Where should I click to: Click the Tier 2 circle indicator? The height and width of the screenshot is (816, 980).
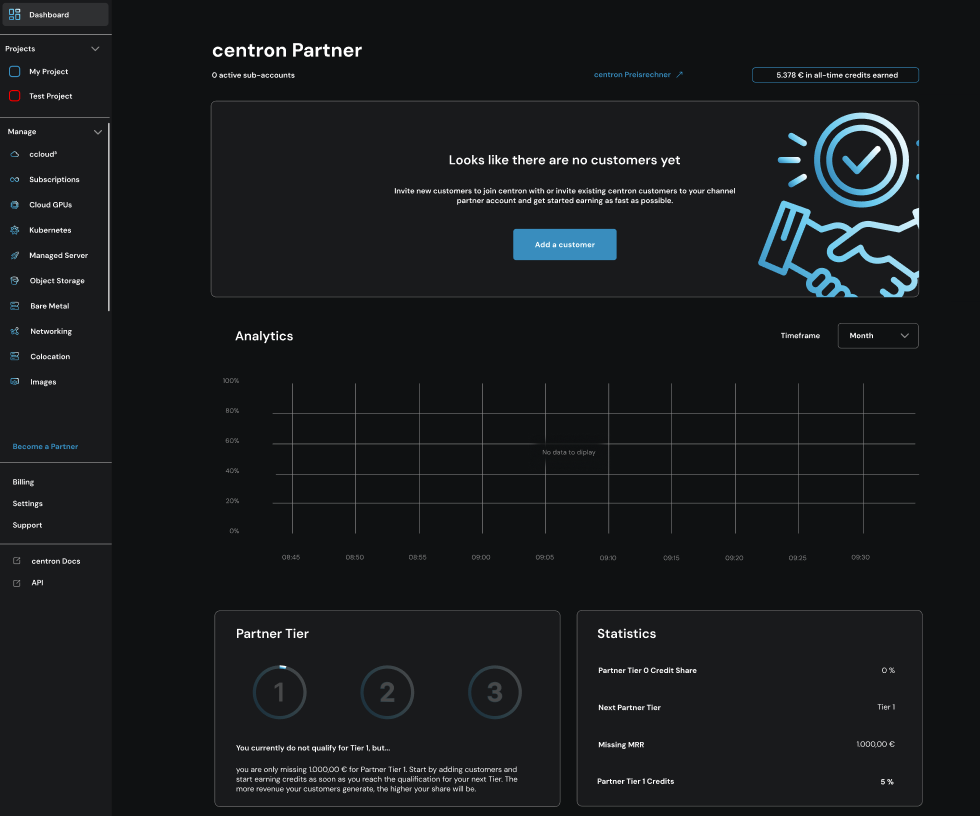pyautogui.click(x=388, y=692)
